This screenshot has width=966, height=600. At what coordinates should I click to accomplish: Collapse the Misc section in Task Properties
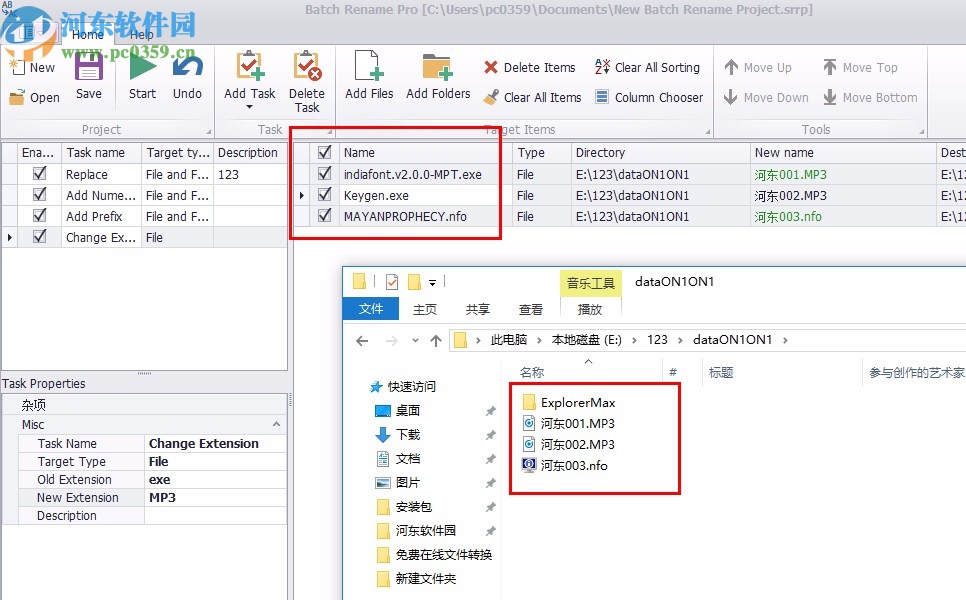click(277, 424)
